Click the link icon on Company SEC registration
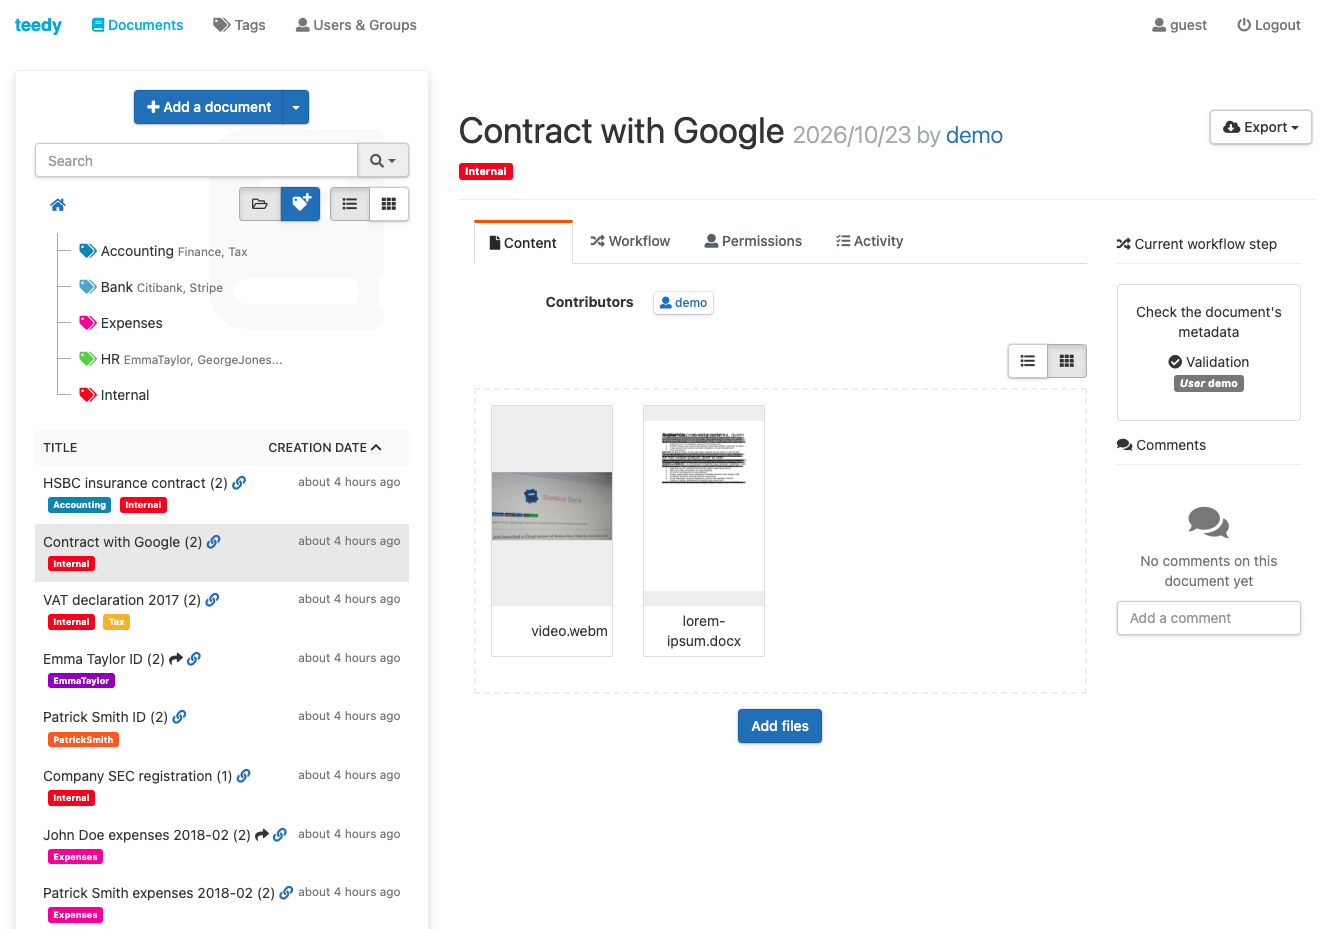Screen dimensions: 1331x929 click(x=244, y=776)
